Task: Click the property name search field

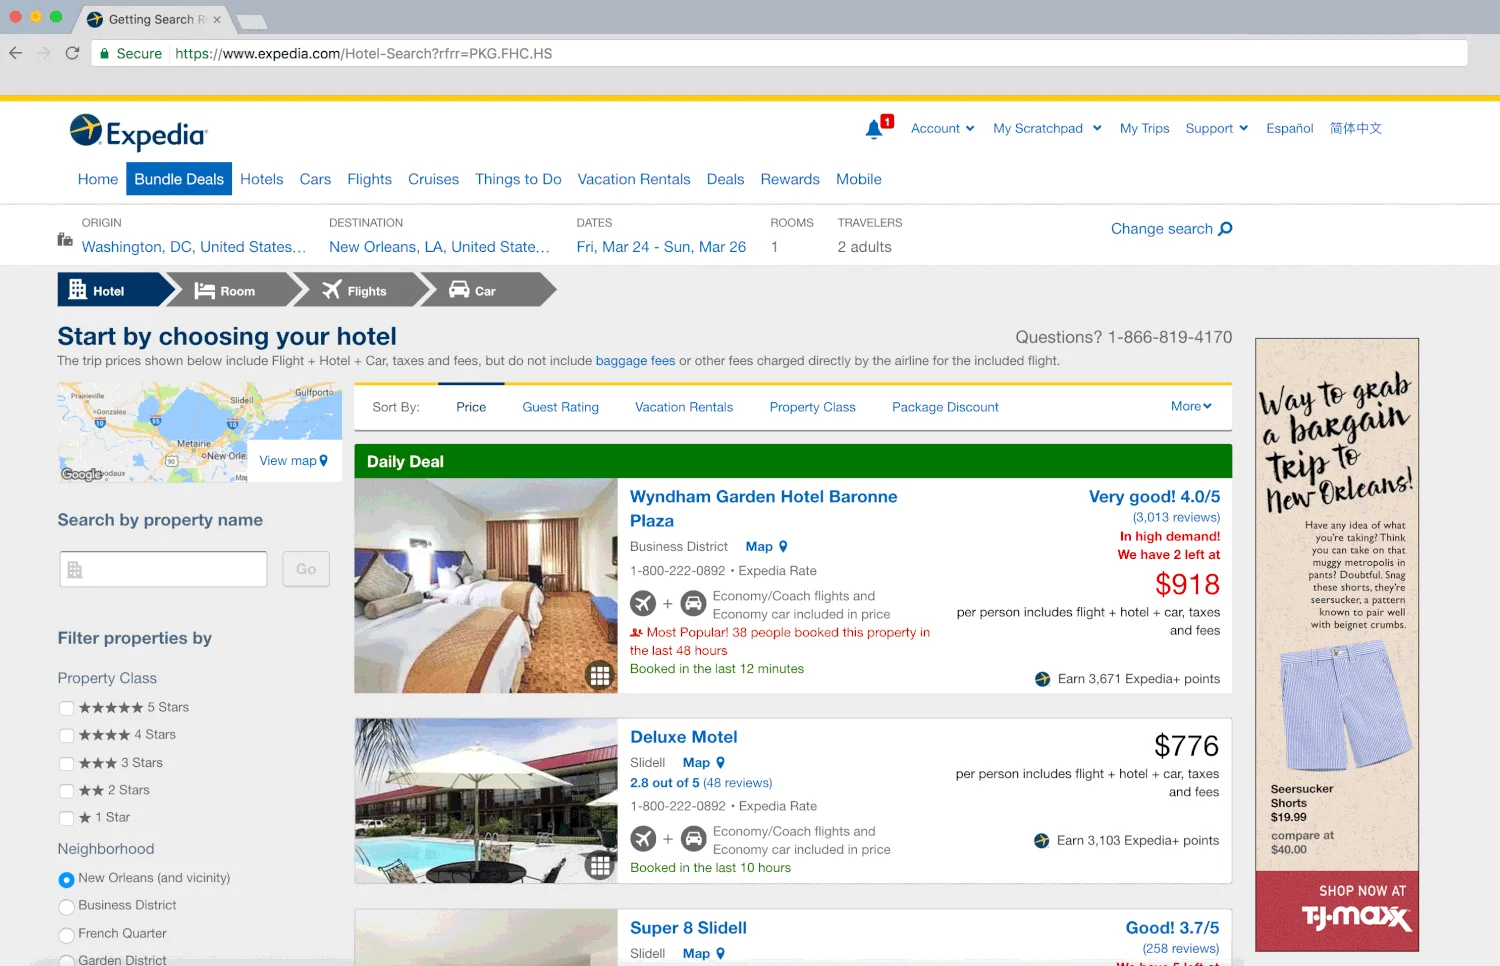Action: coord(163,569)
